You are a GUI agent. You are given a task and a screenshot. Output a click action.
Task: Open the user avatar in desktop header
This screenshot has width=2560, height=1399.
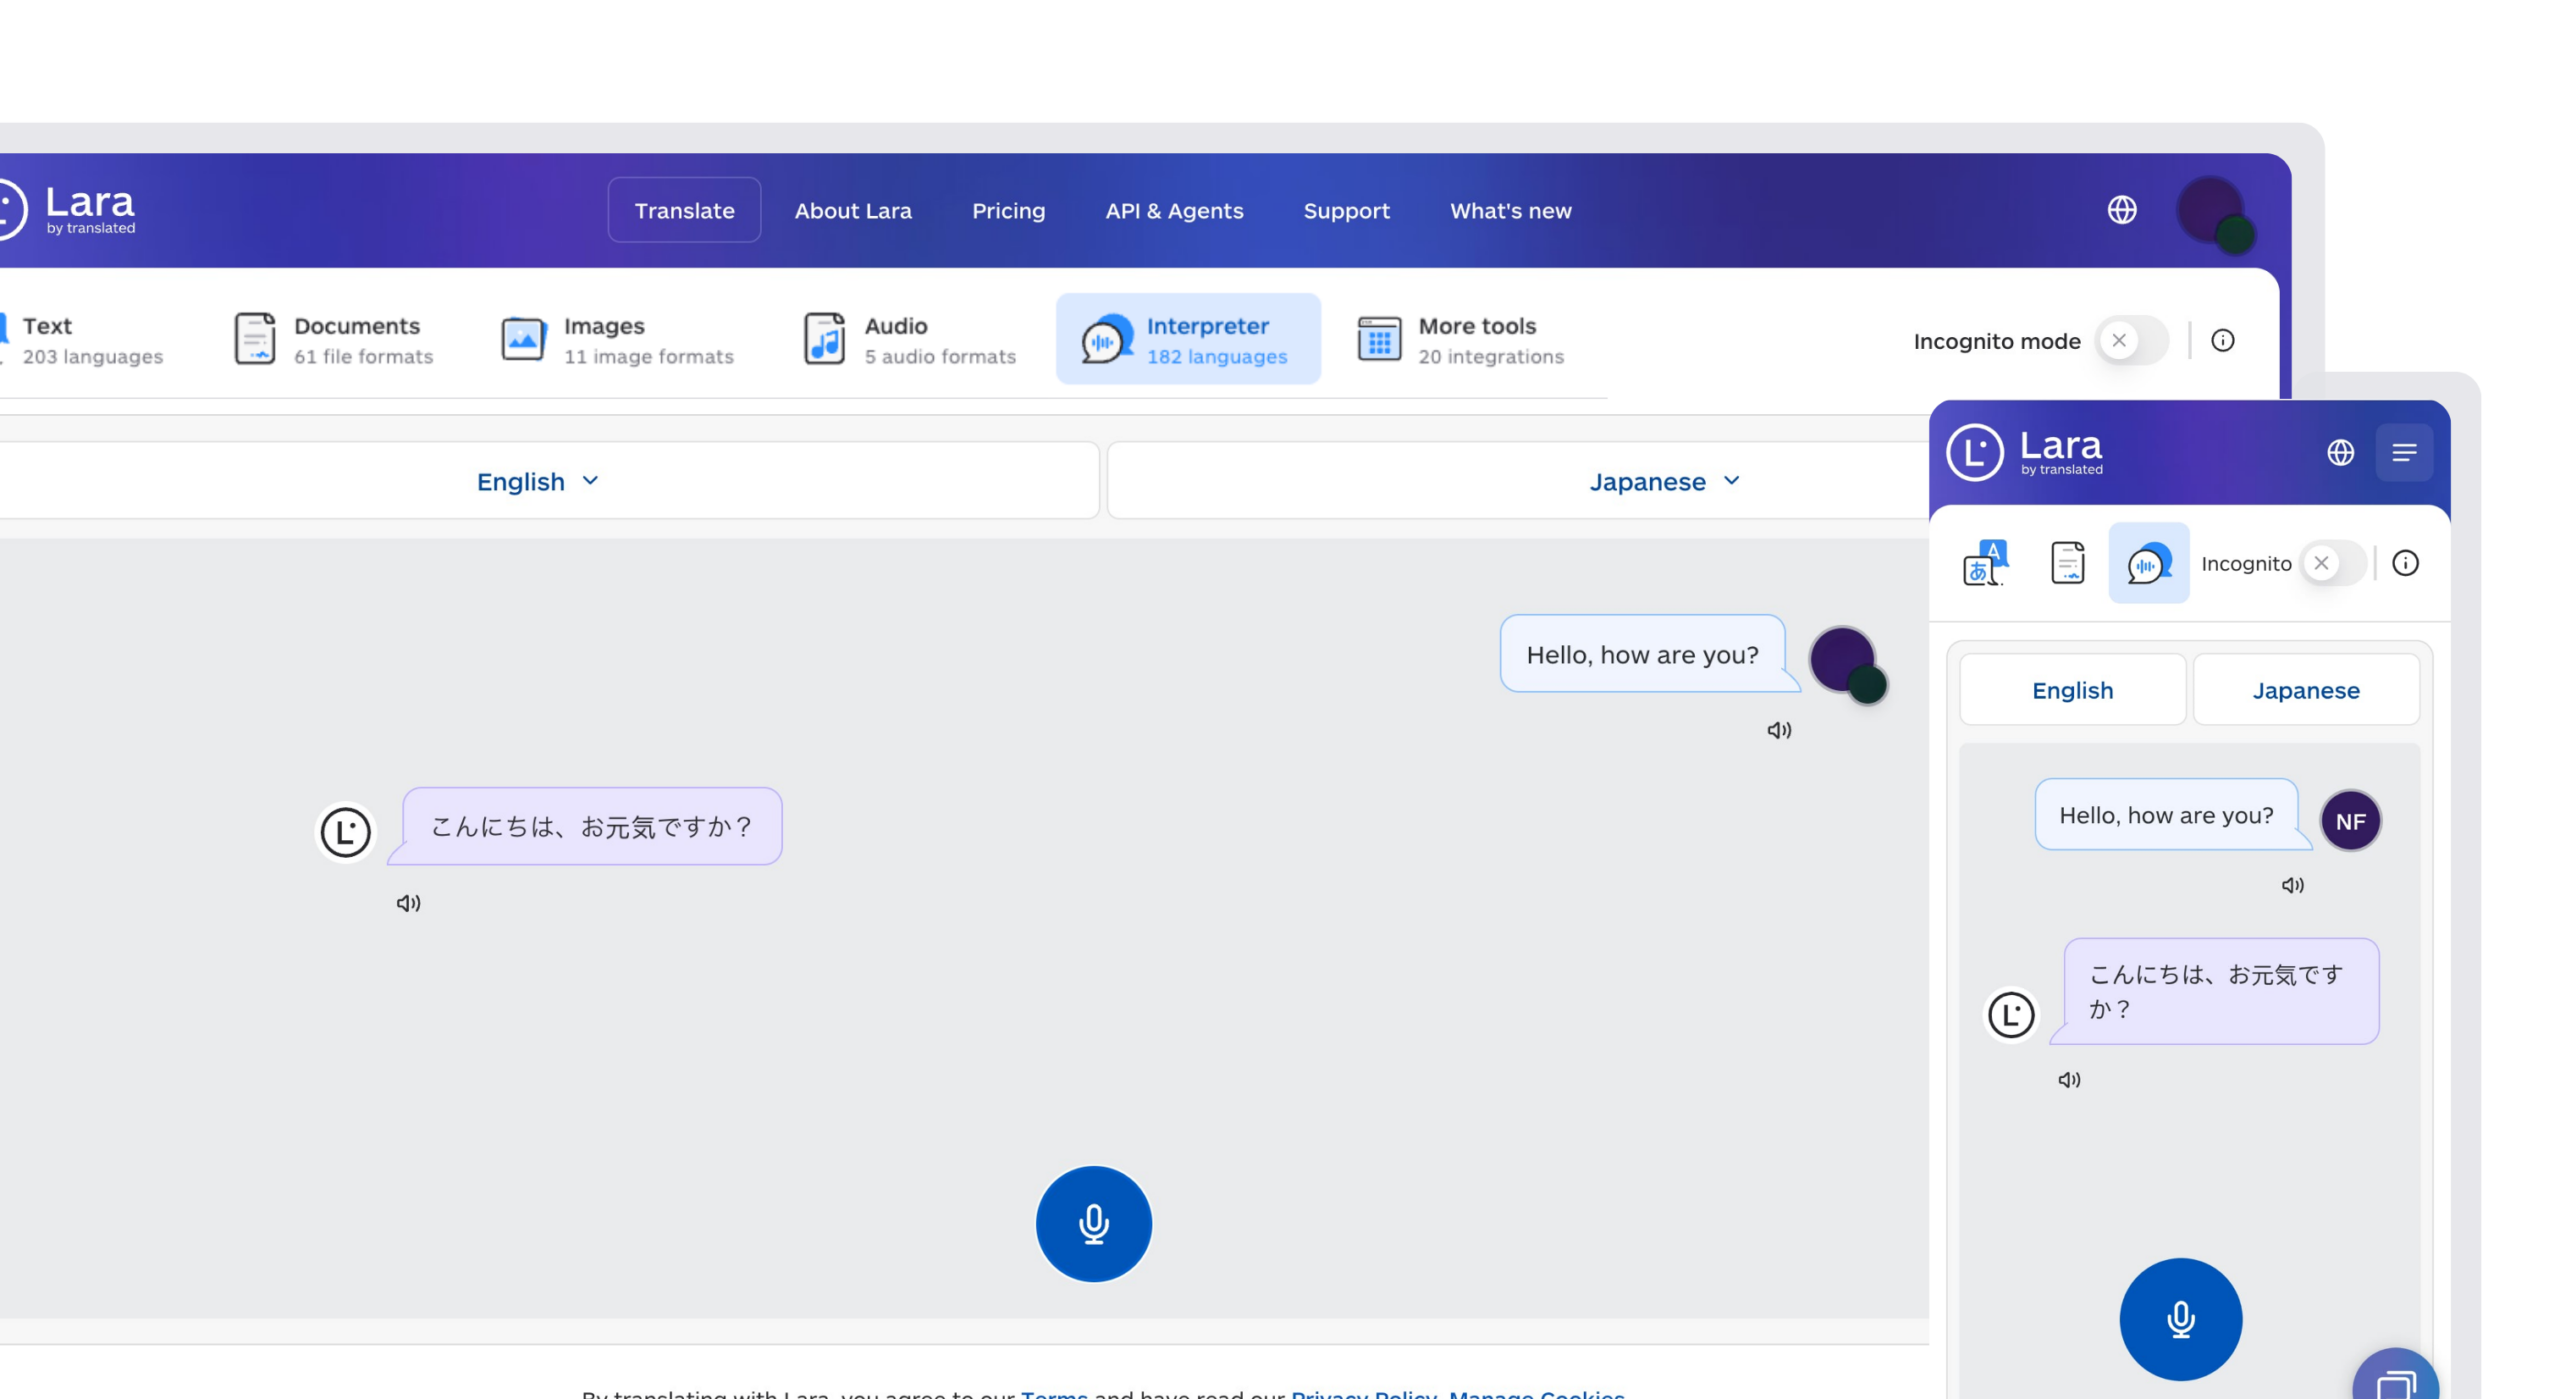tap(2214, 214)
